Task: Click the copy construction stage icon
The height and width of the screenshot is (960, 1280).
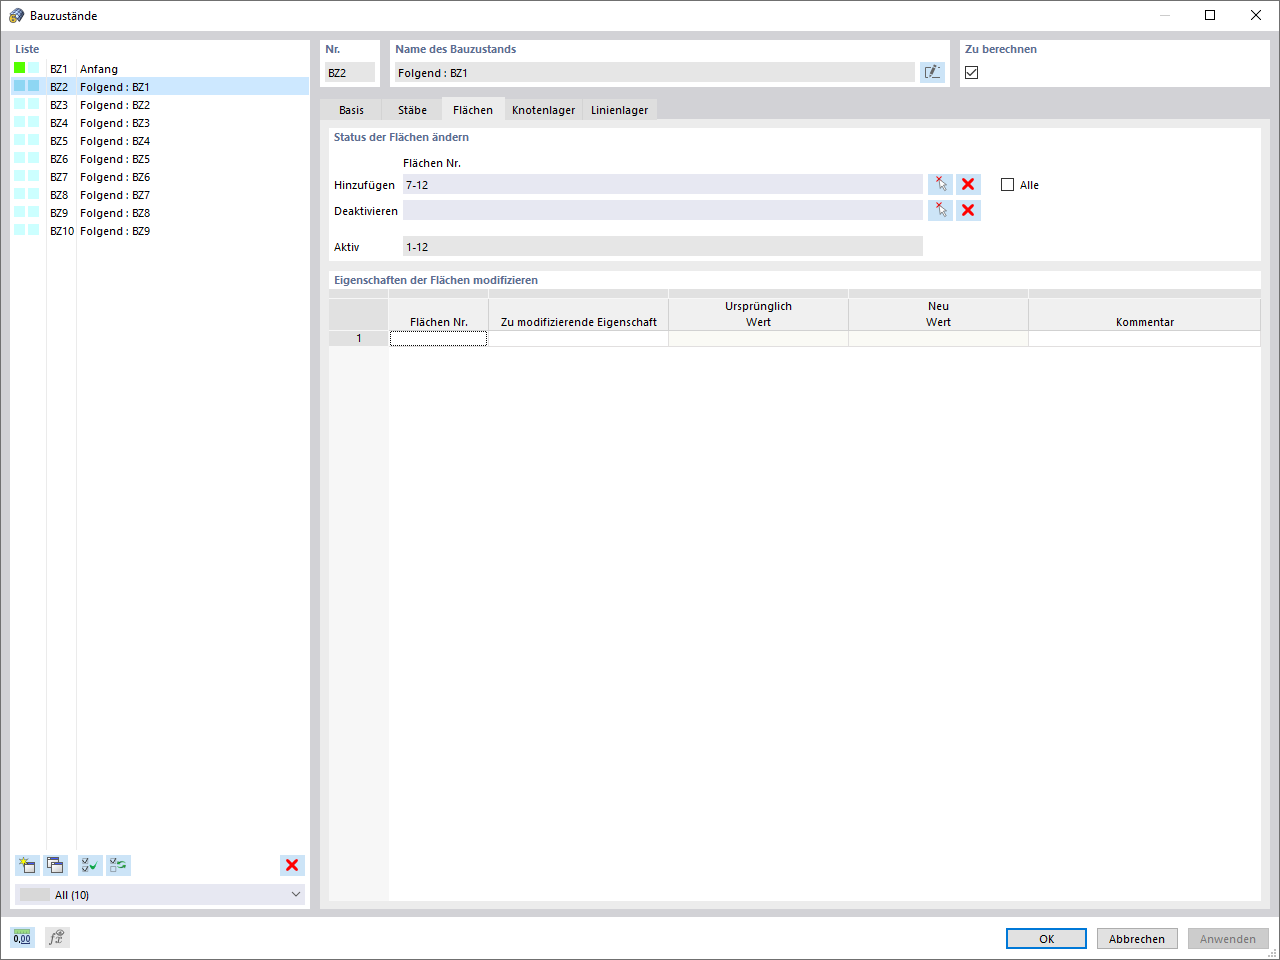Action: point(55,865)
